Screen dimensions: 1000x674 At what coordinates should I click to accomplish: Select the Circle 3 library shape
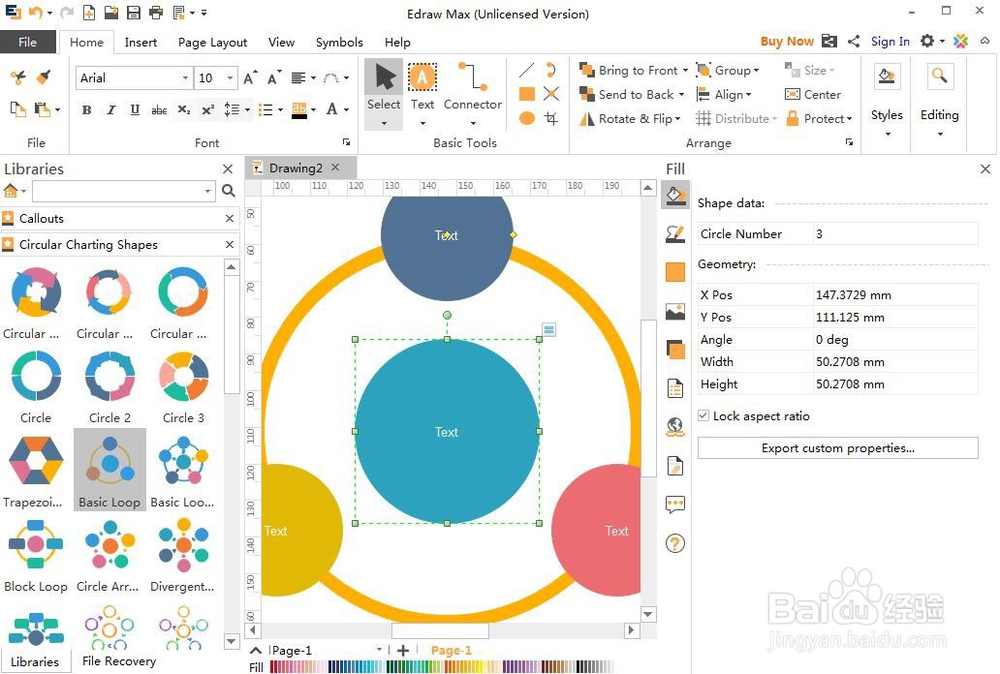(x=184, y=388)
